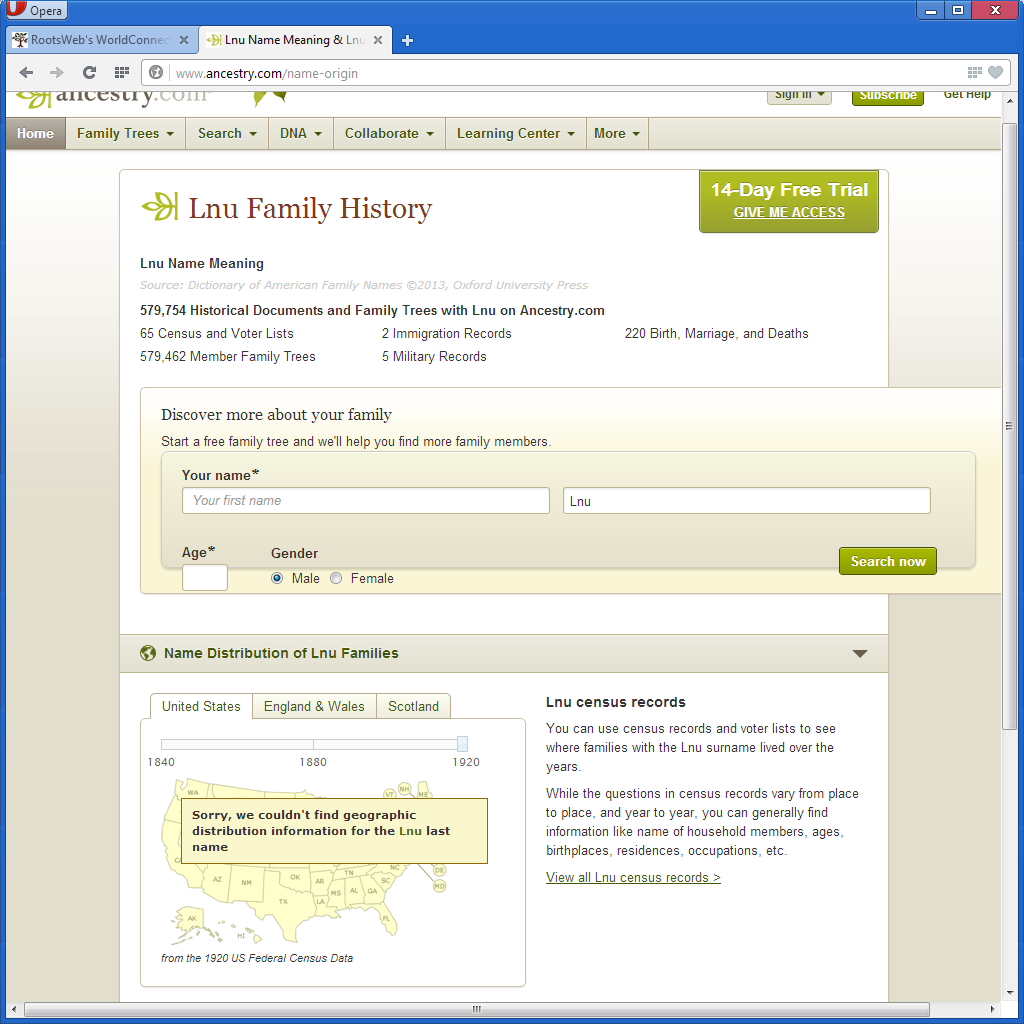Reload the current page
Image resolution: width=1024 pixels, height=1024 pixels.
tap(88, 72)
